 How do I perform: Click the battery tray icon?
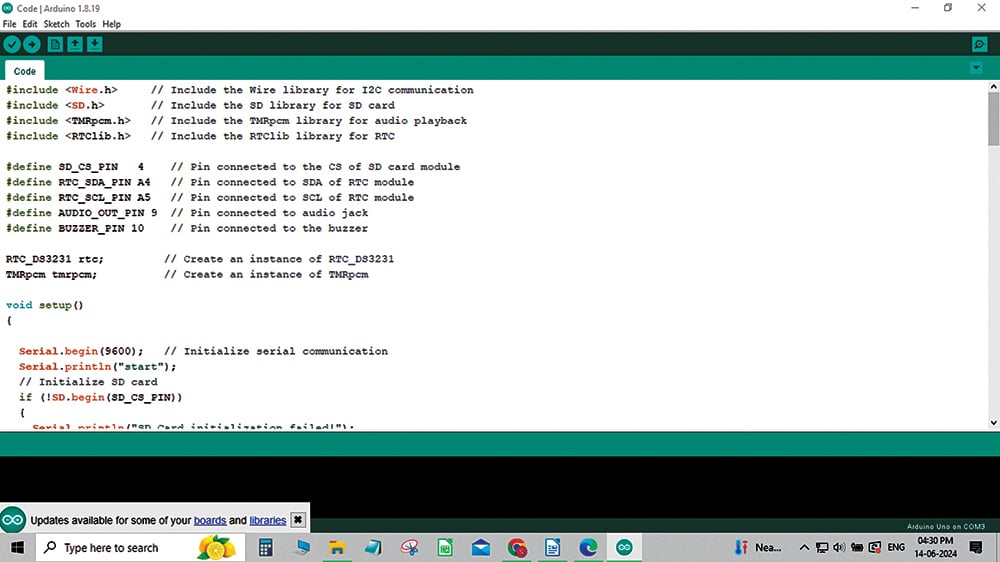(x=857, y=547)
